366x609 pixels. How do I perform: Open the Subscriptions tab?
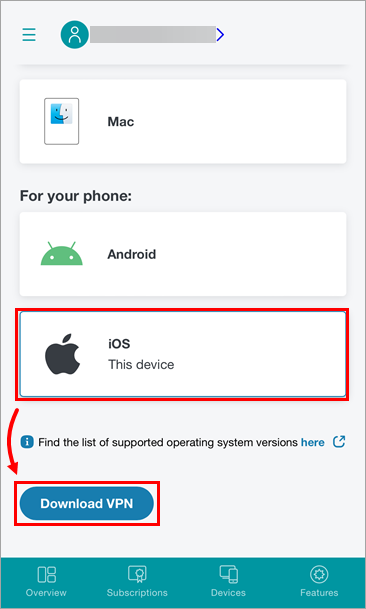137,581
